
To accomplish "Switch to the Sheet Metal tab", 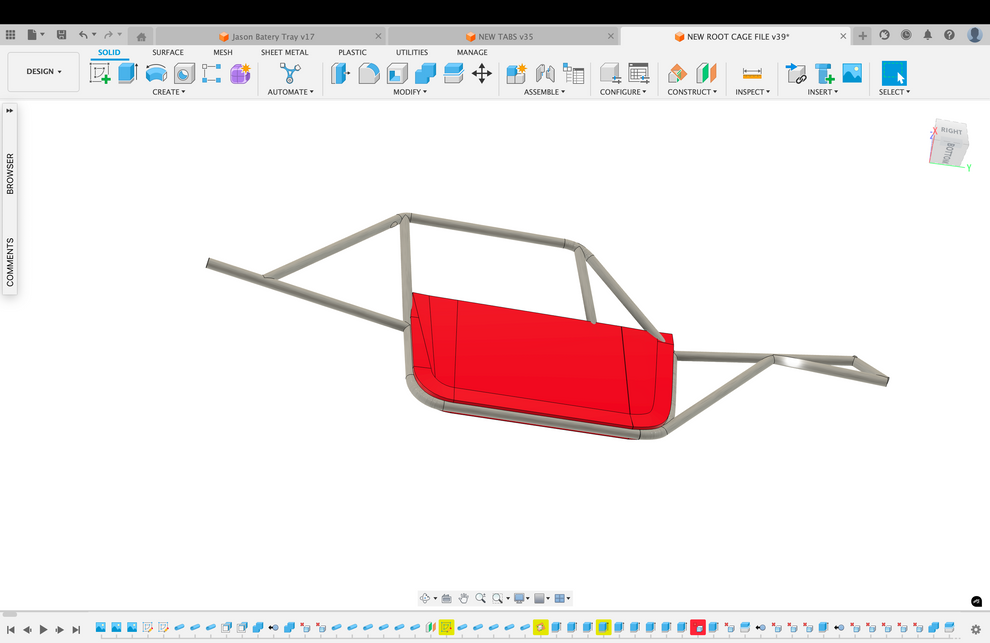I will click(x=284, y=52).
